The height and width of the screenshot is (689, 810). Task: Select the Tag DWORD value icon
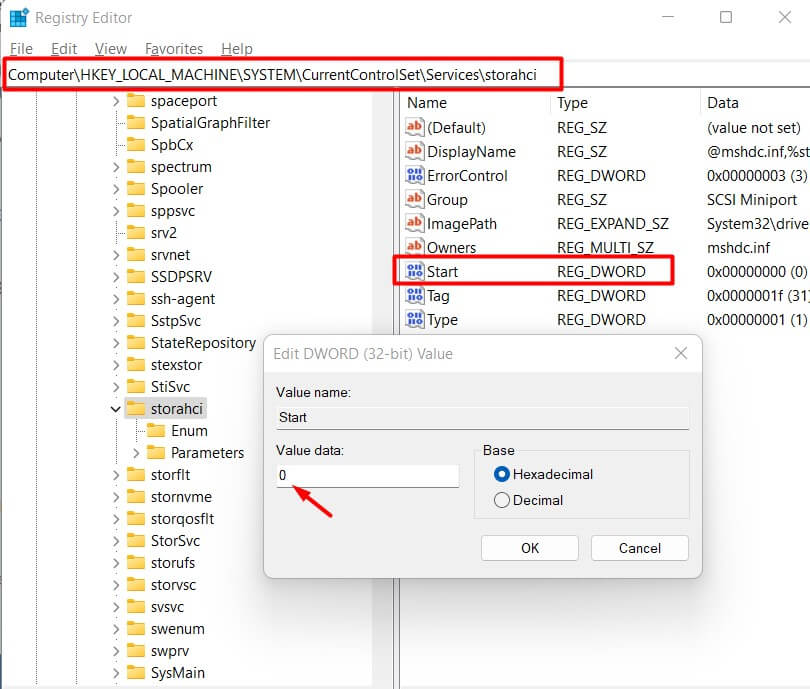pyautogui.click(x=414, y=295)
